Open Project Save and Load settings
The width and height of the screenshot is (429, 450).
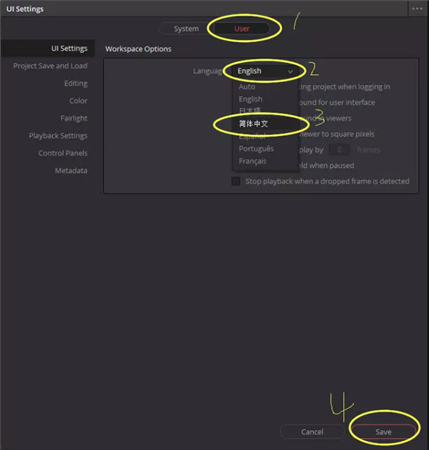click(50, 66)
